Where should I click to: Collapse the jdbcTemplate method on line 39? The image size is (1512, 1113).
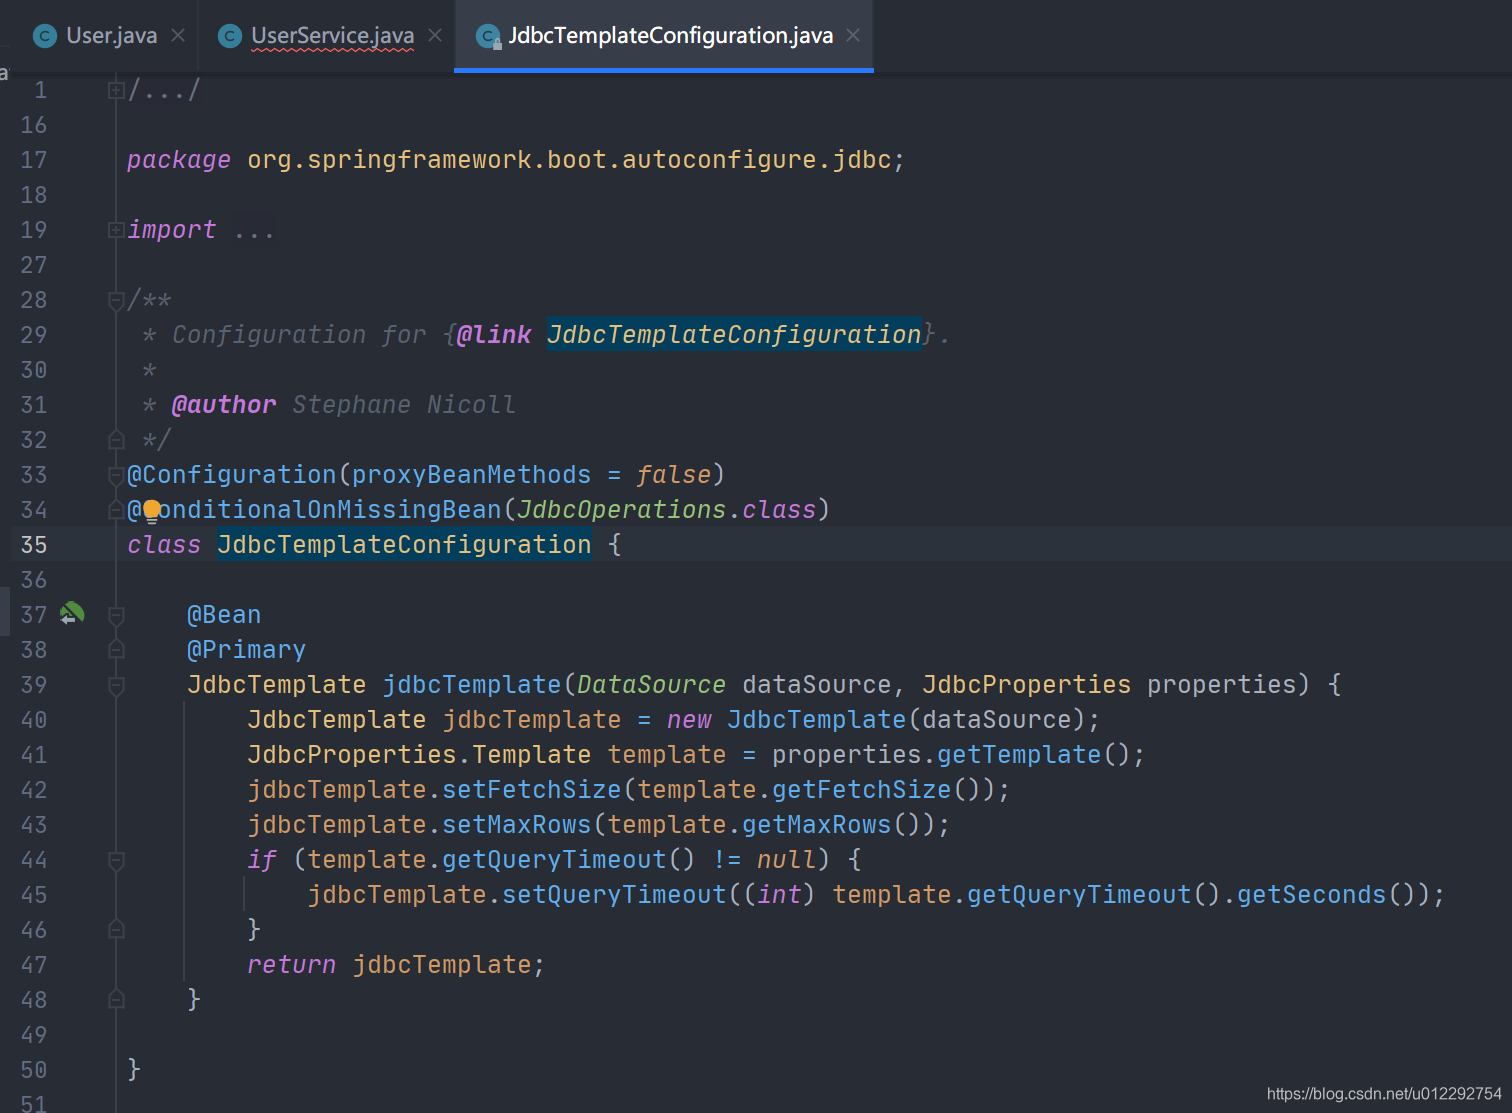click(116, 685)
